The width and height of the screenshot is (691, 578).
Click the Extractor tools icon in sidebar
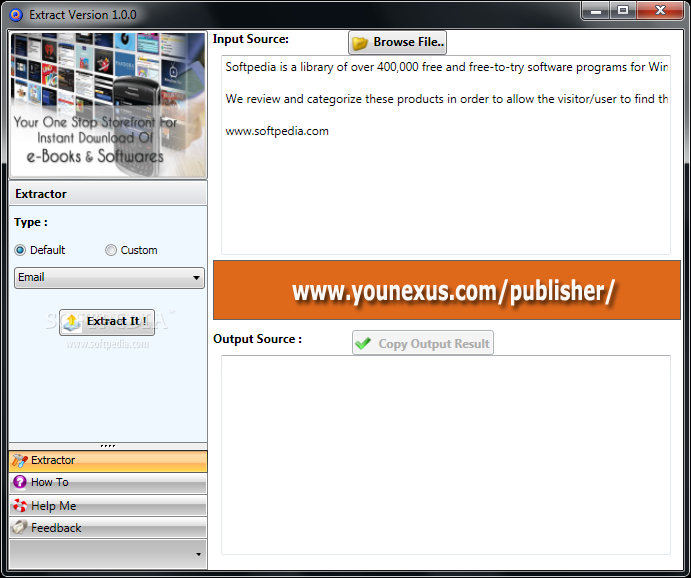point(19,460)
